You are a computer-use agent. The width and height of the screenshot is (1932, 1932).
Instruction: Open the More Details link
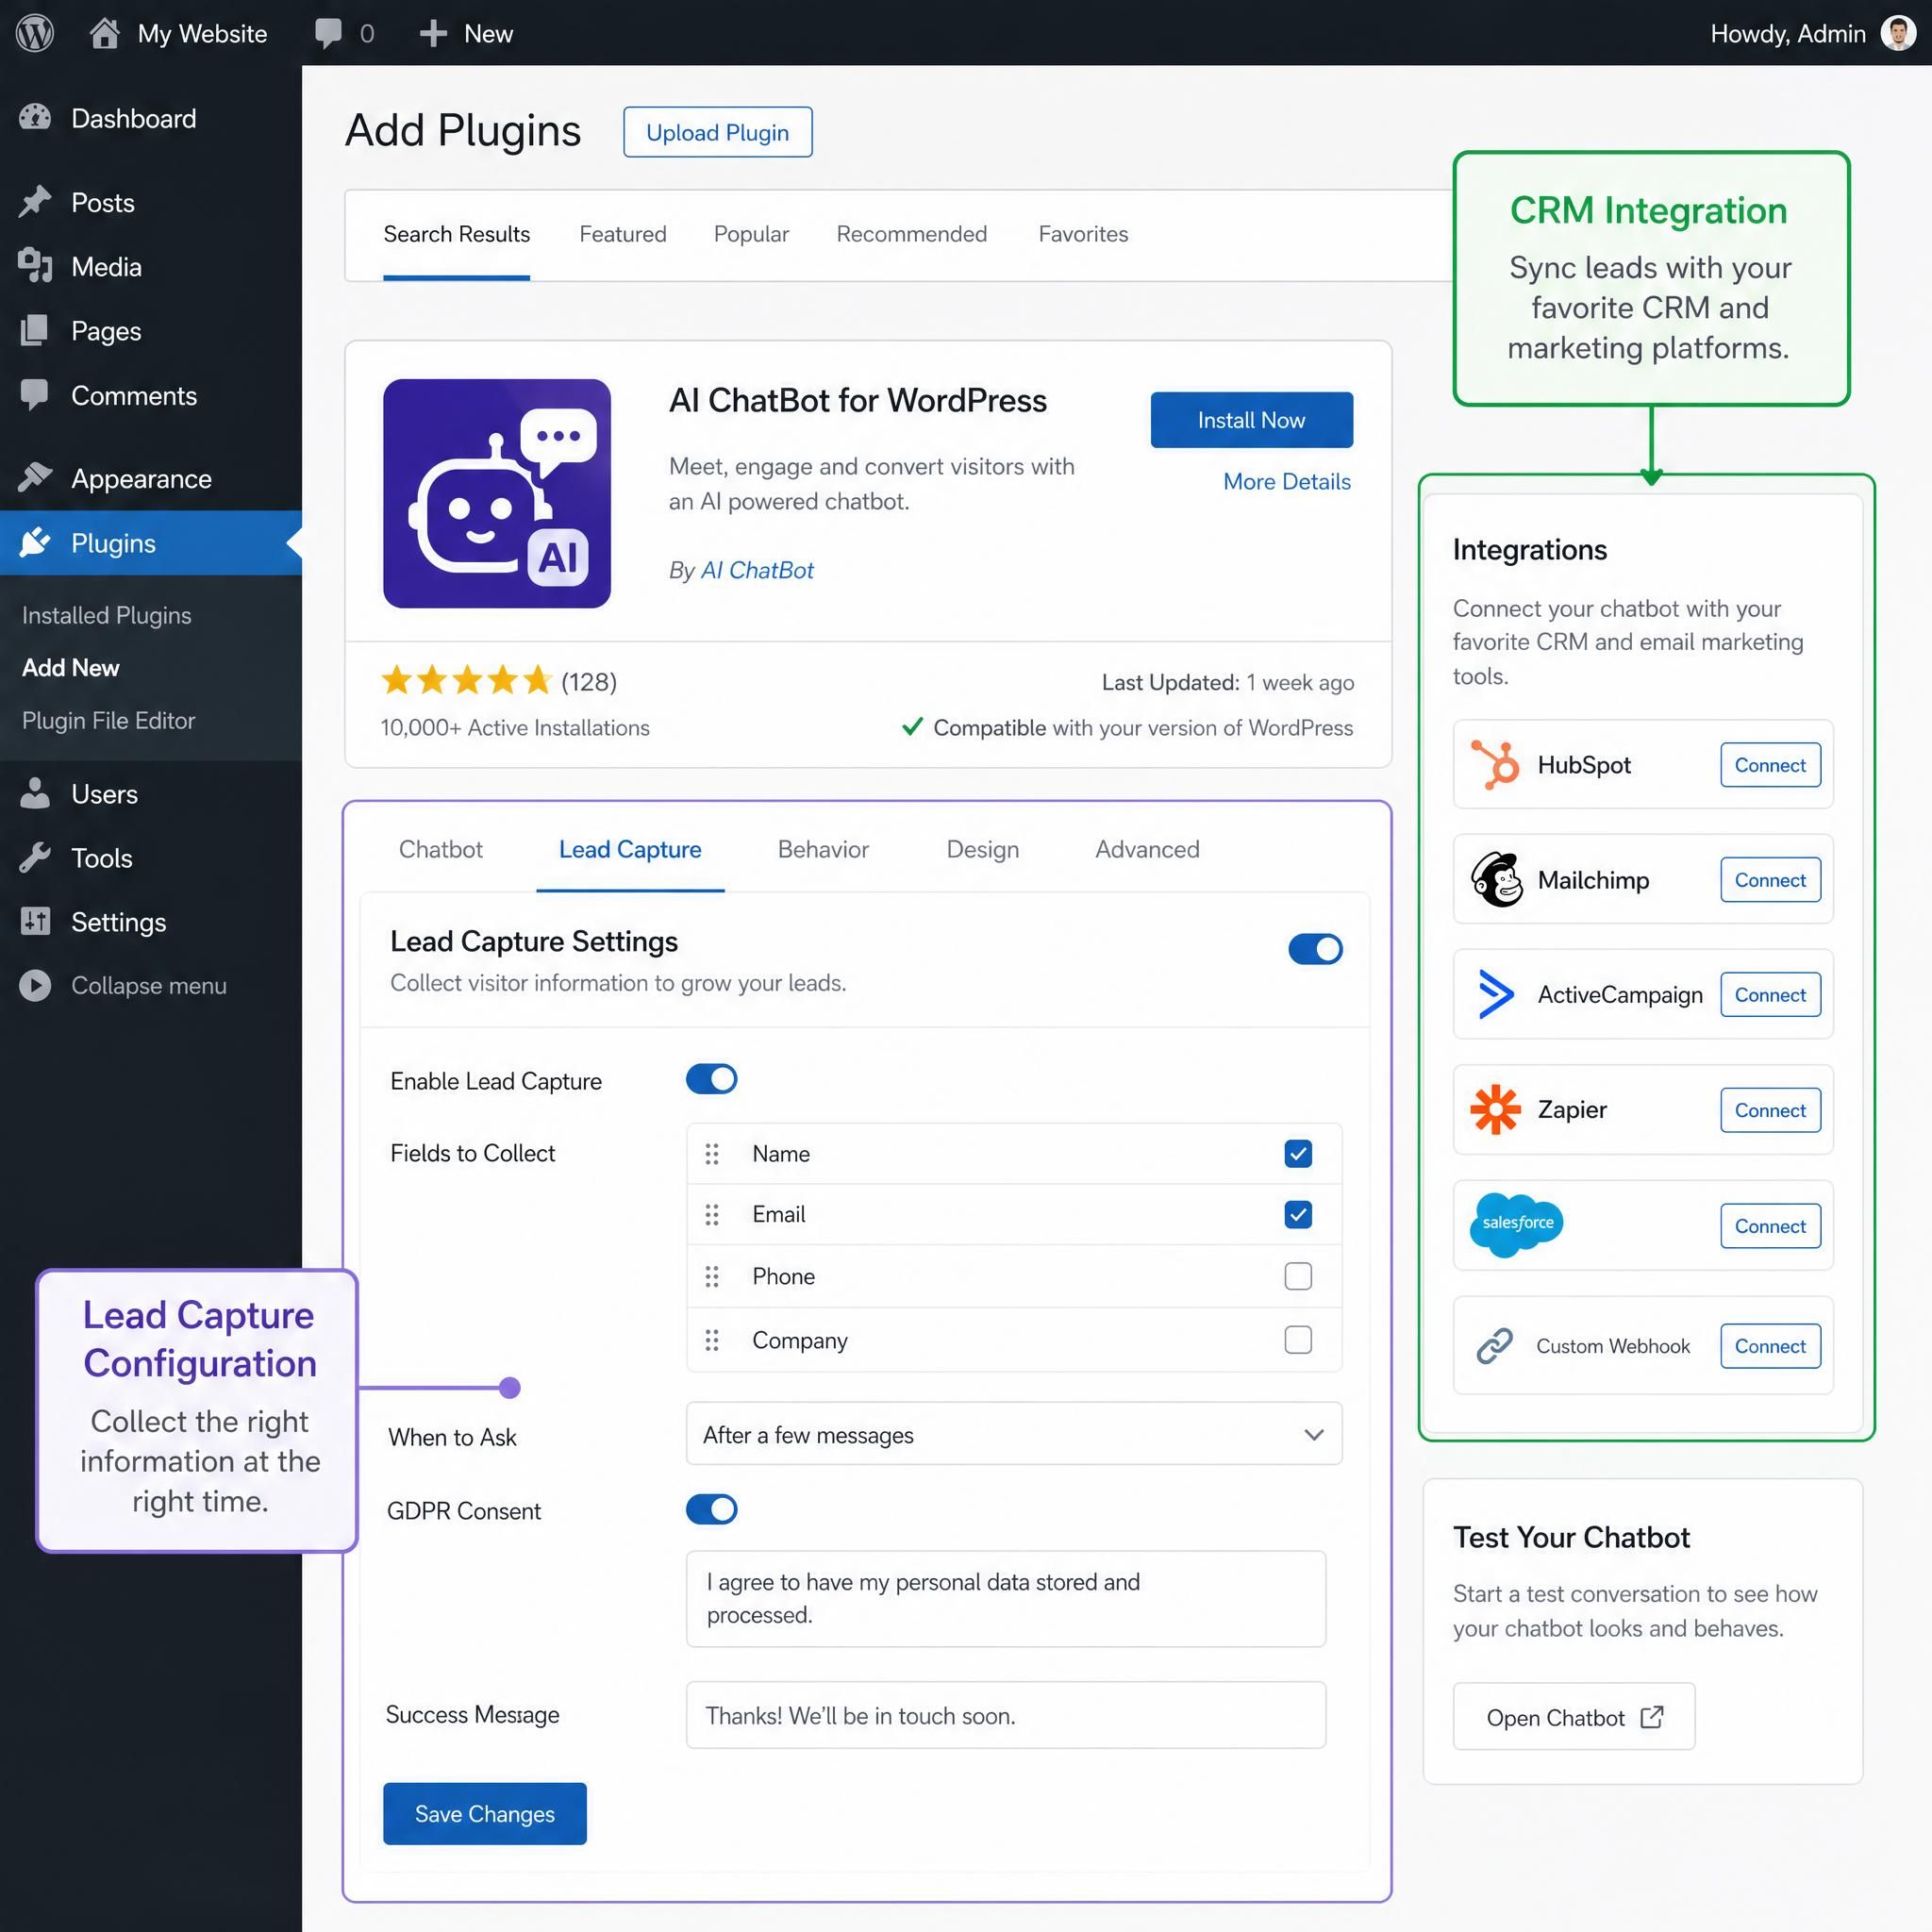[x=1287, y=481]
